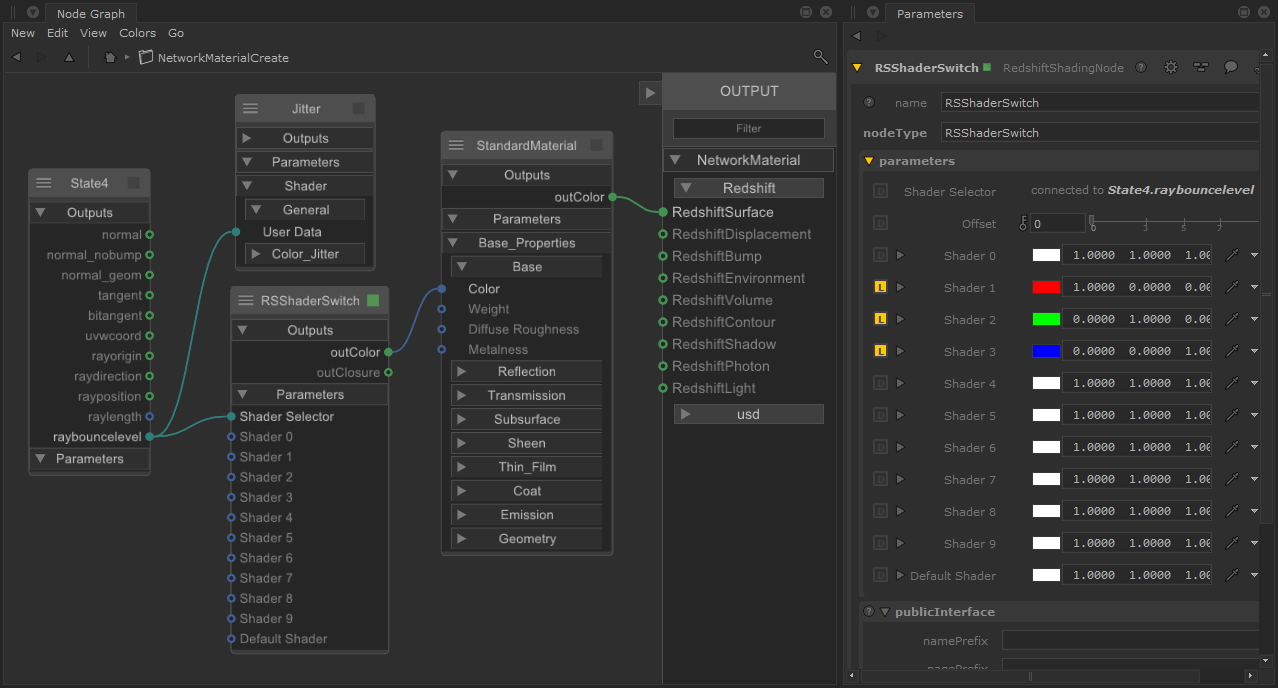Click the red Shader 1 color swatch
This screenshot has height=688, width=1278.
tap(1046, 288)
